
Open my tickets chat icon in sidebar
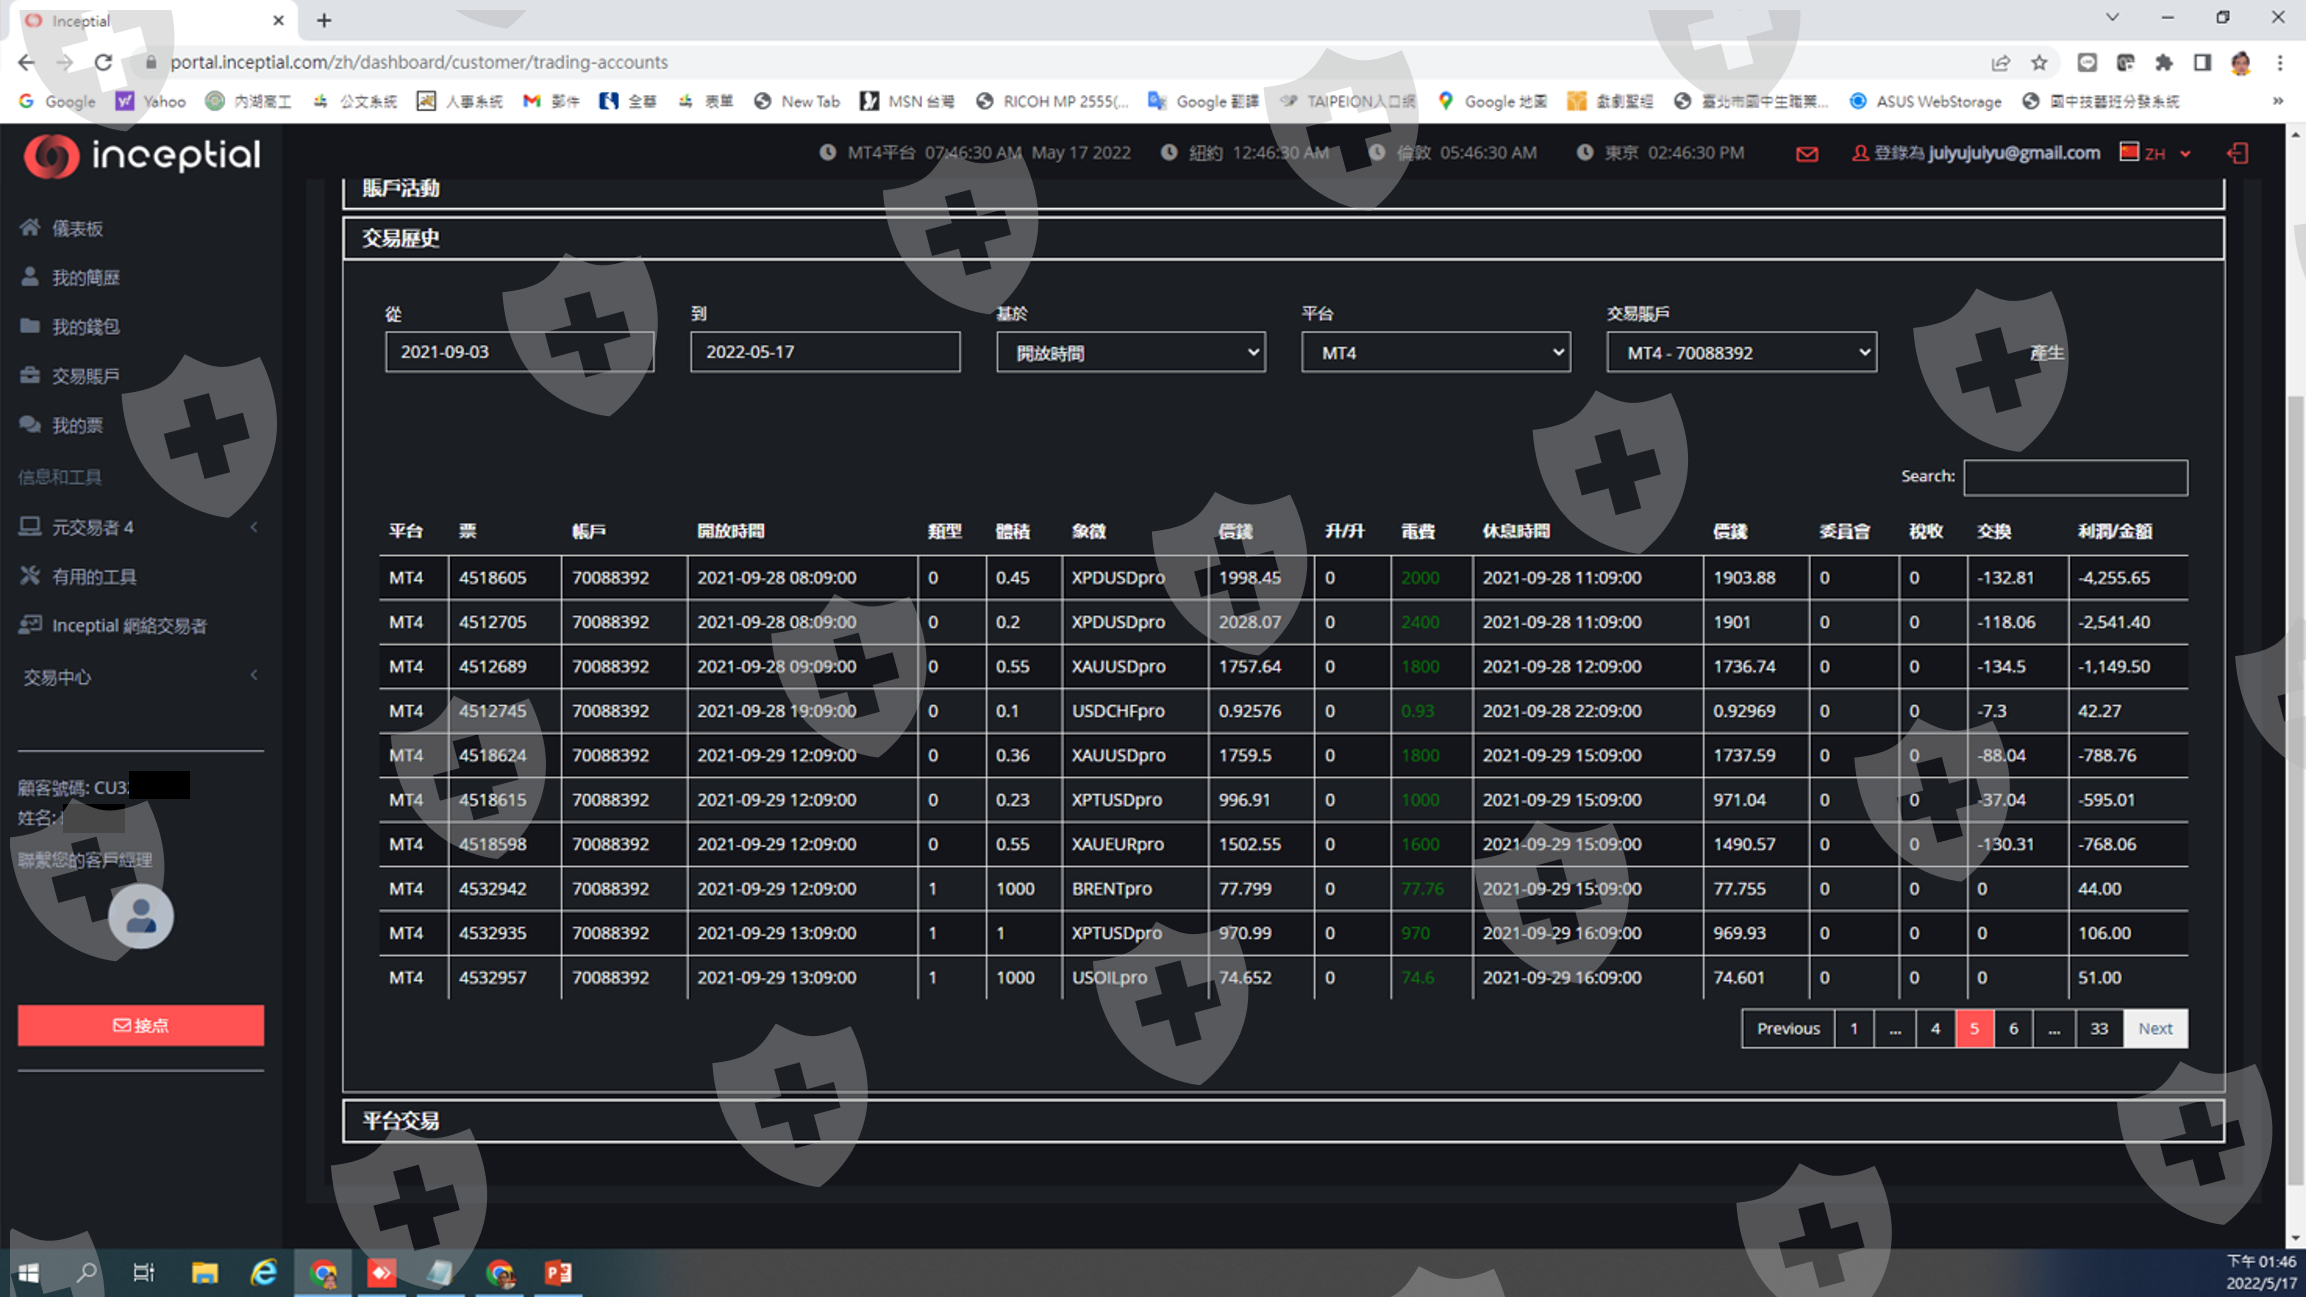pyautogui.click(x=30, y=425)
